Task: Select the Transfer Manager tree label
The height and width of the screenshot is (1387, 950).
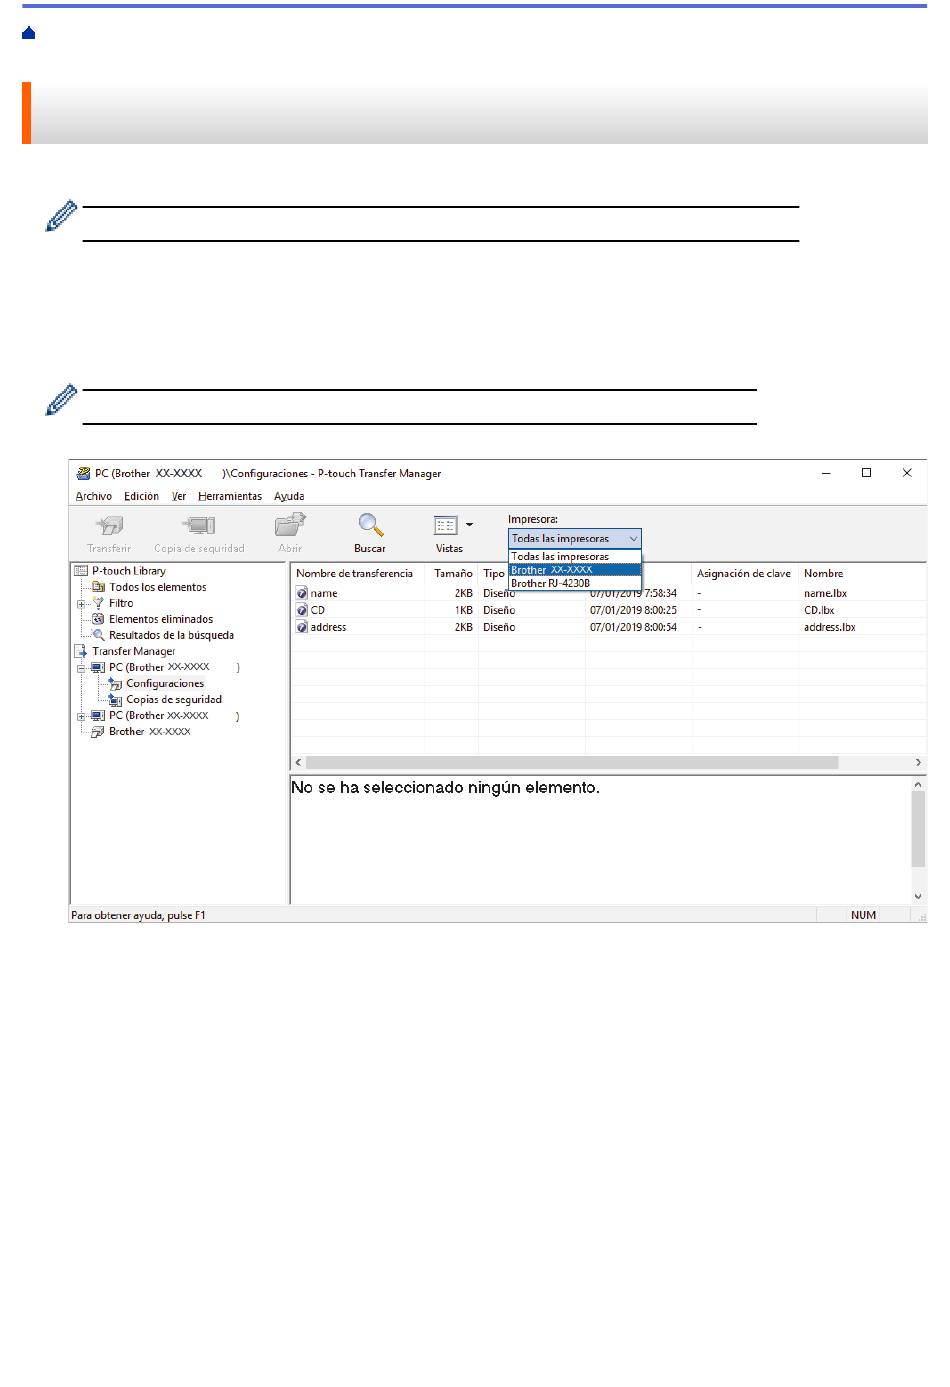Action: (133, 651)
